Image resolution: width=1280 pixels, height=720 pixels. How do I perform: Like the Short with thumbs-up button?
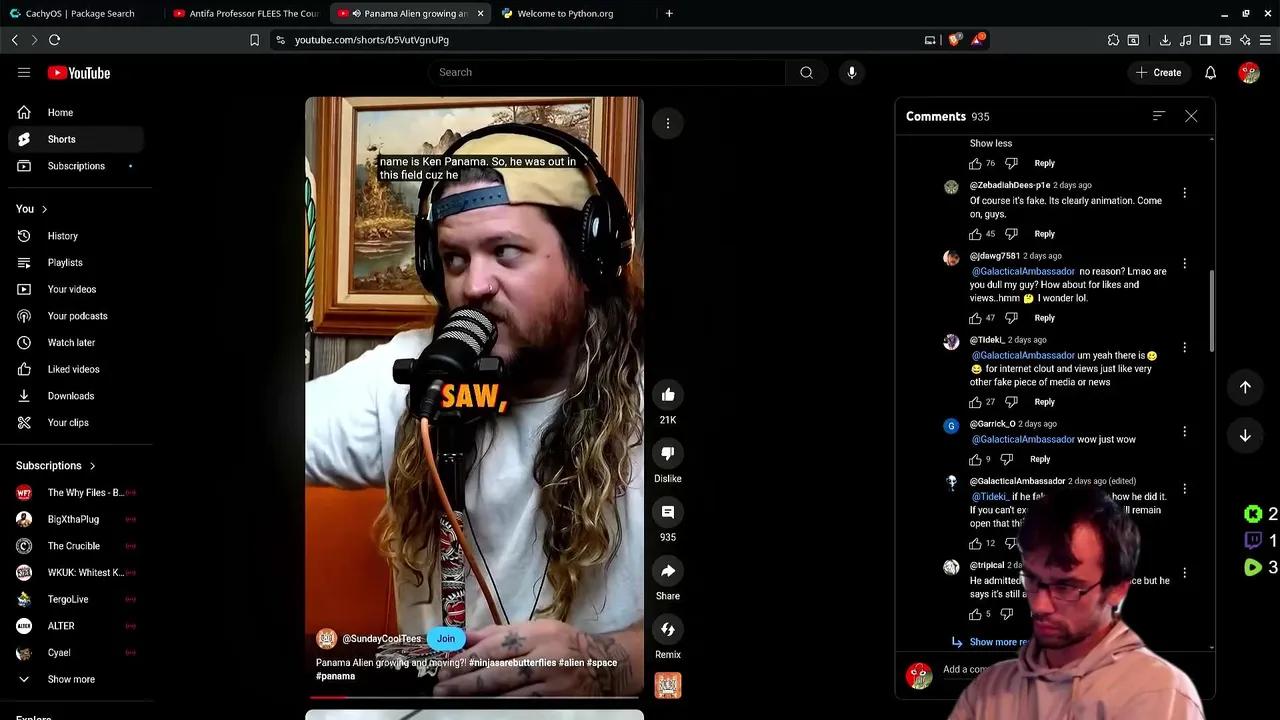pos(668,395)
